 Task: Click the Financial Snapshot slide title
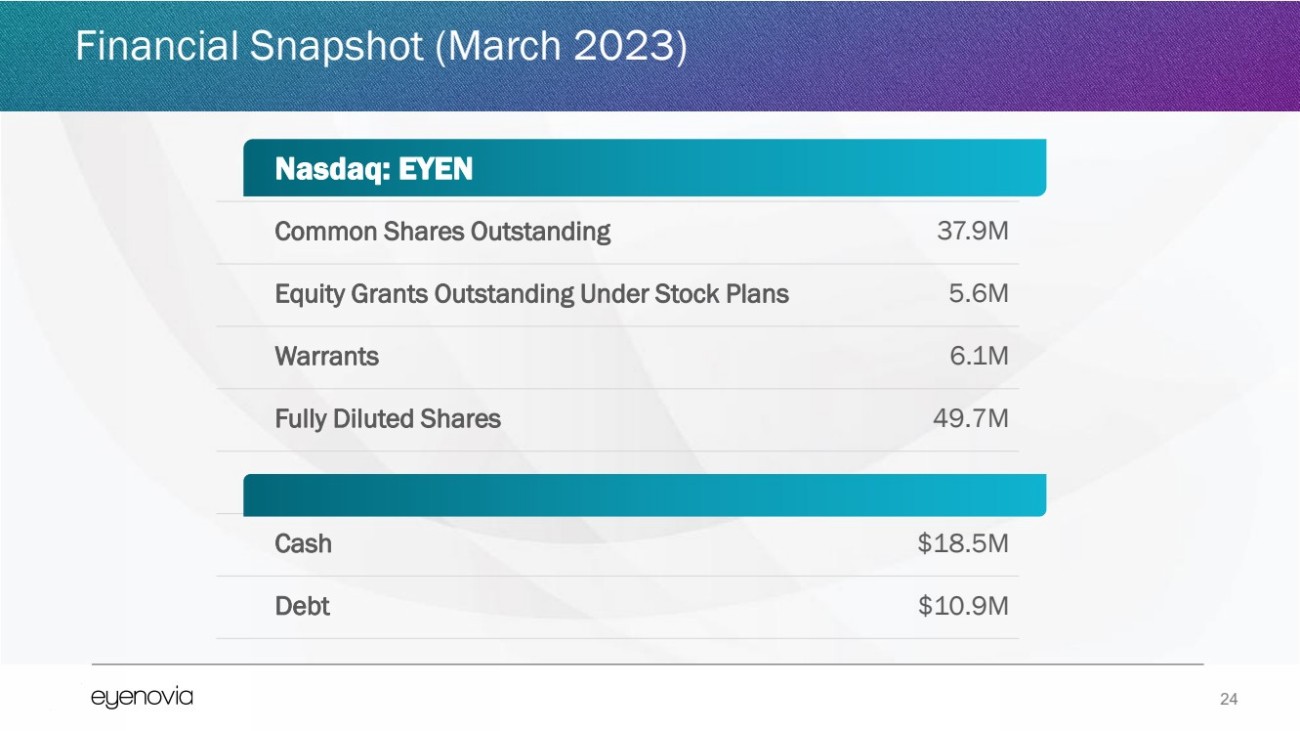(x=381, y=47)
